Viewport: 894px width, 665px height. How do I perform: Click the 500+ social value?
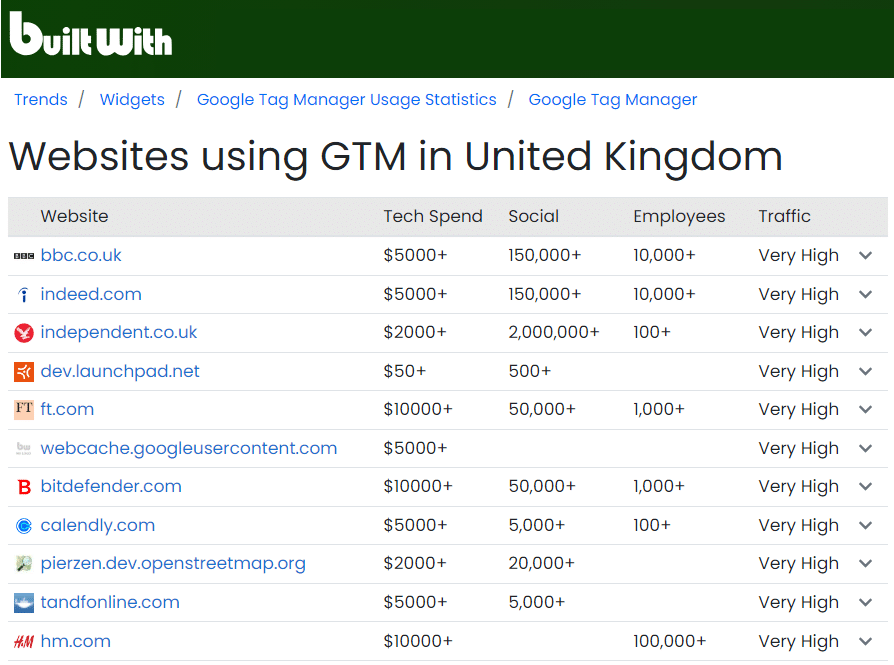530,371
